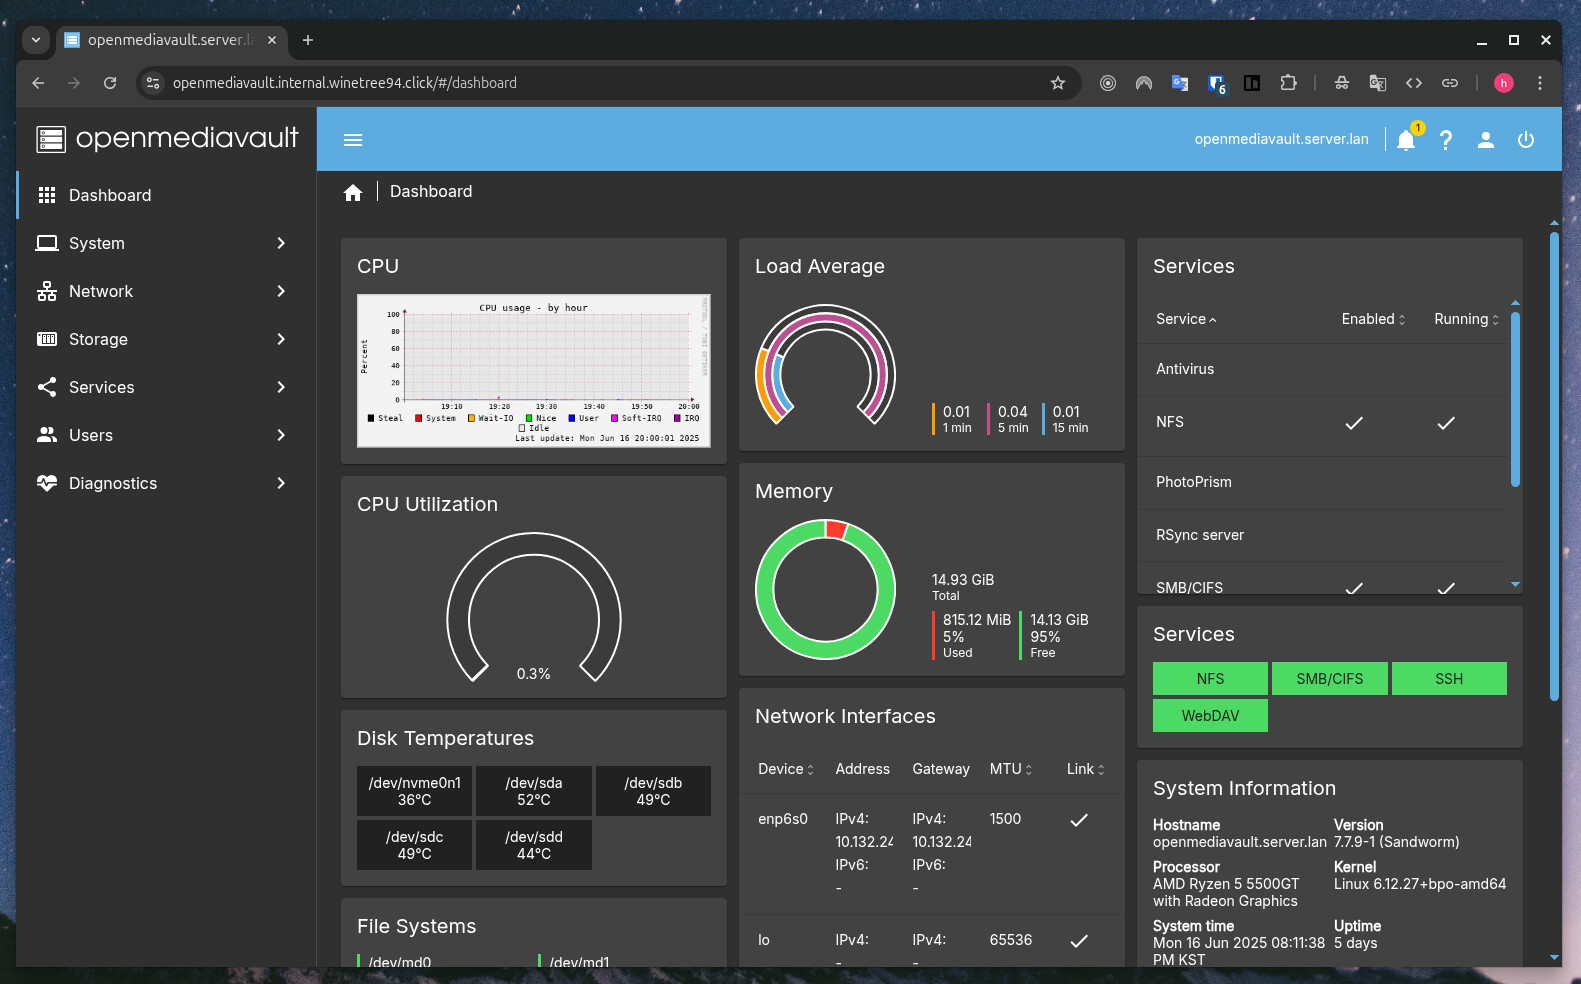Bookmark this page with star icon
1581x984 pixels.
pos(1058,83)
